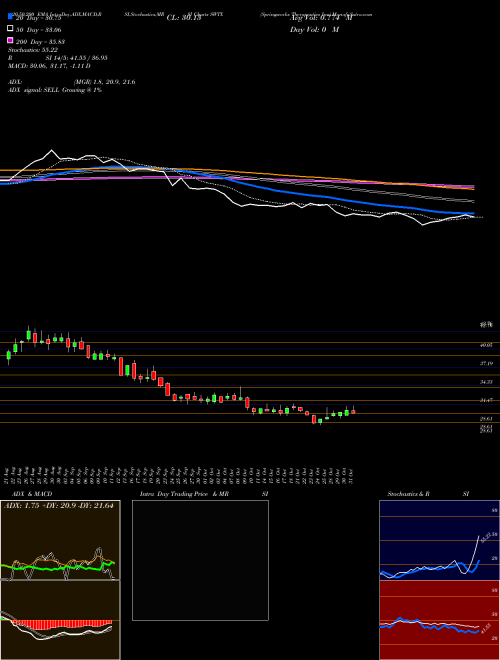Click the last red candle on the chart

click(353, 412)
